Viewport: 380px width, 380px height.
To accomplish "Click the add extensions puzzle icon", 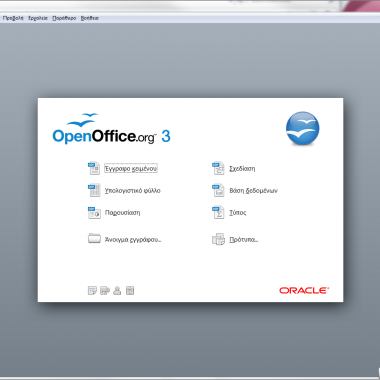I will (x=105, y=290).
